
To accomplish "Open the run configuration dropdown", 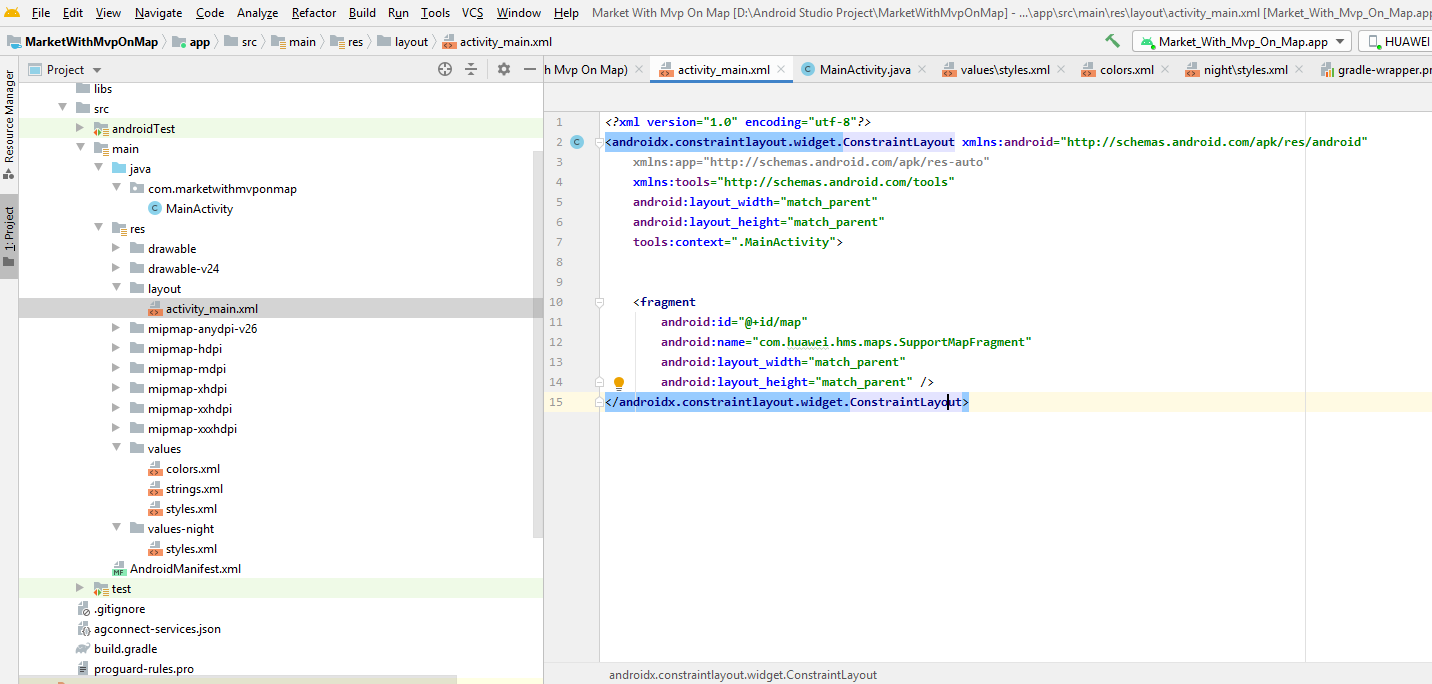I will click(1242, 41).
